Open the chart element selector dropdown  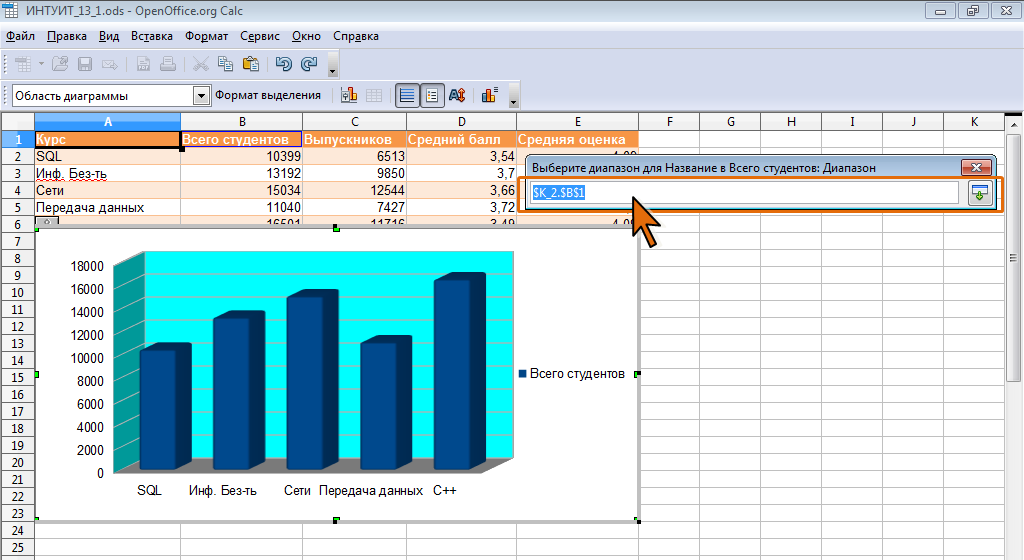[201, 96]
